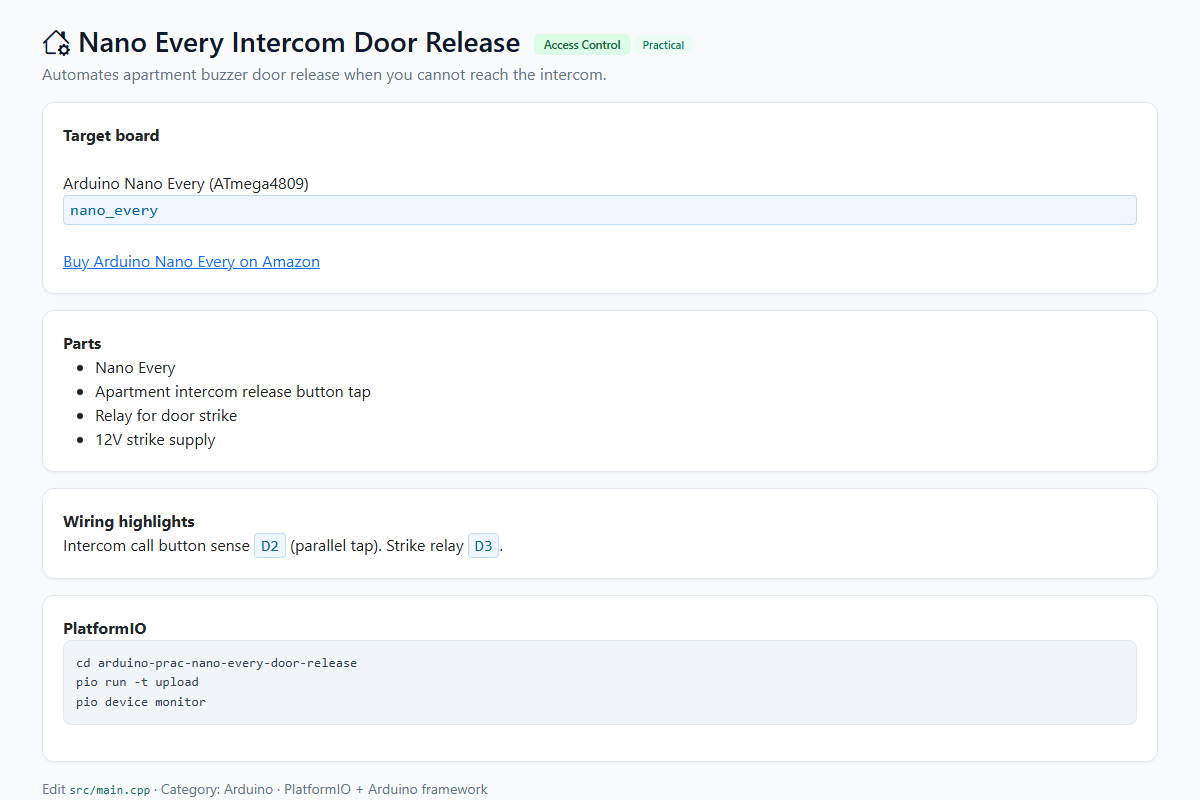Click the 'PlatformIO' section heading
This screenshot has width=1200, height=800.
click(x=105, y=629)
